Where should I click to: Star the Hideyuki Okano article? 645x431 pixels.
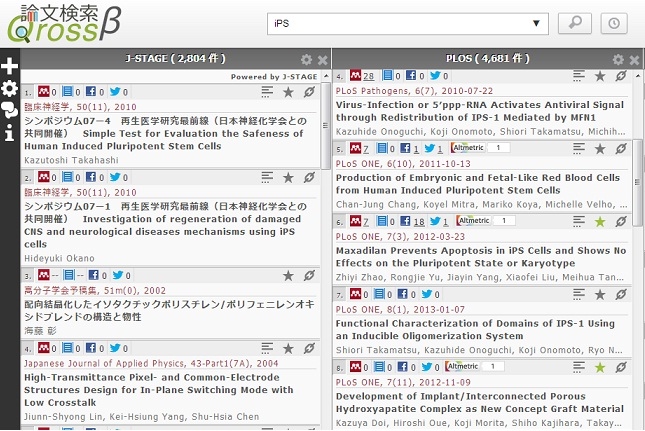click(x=288, y=178)
